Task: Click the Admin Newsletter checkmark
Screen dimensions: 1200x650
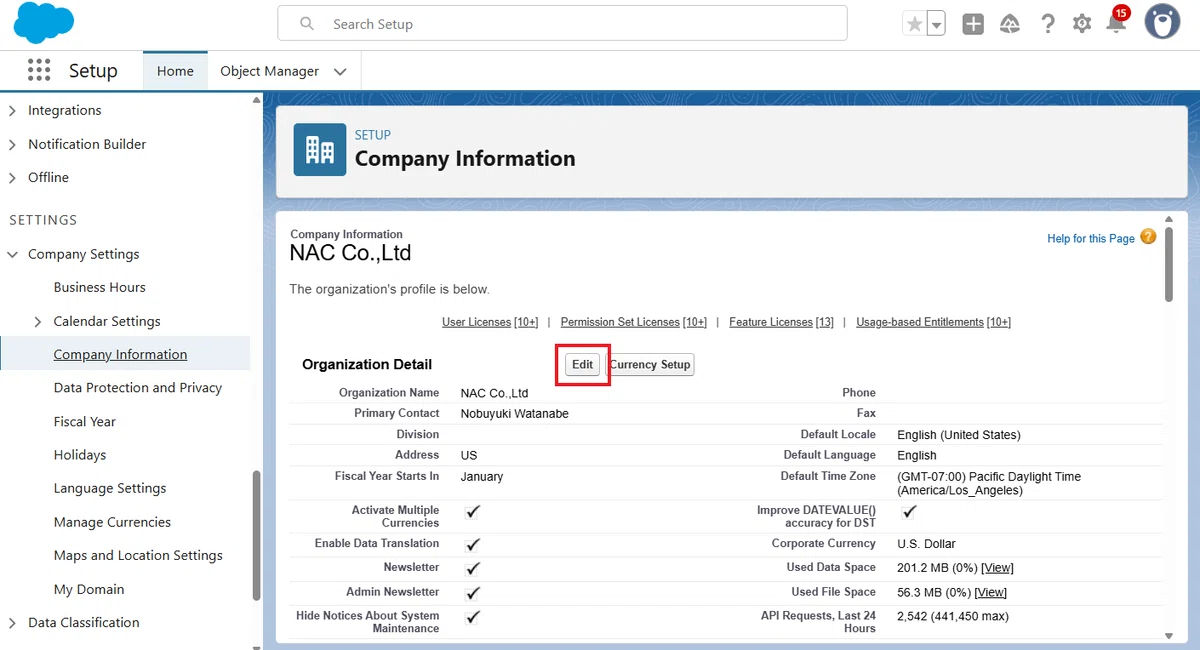Action: (x=473, y=592)
